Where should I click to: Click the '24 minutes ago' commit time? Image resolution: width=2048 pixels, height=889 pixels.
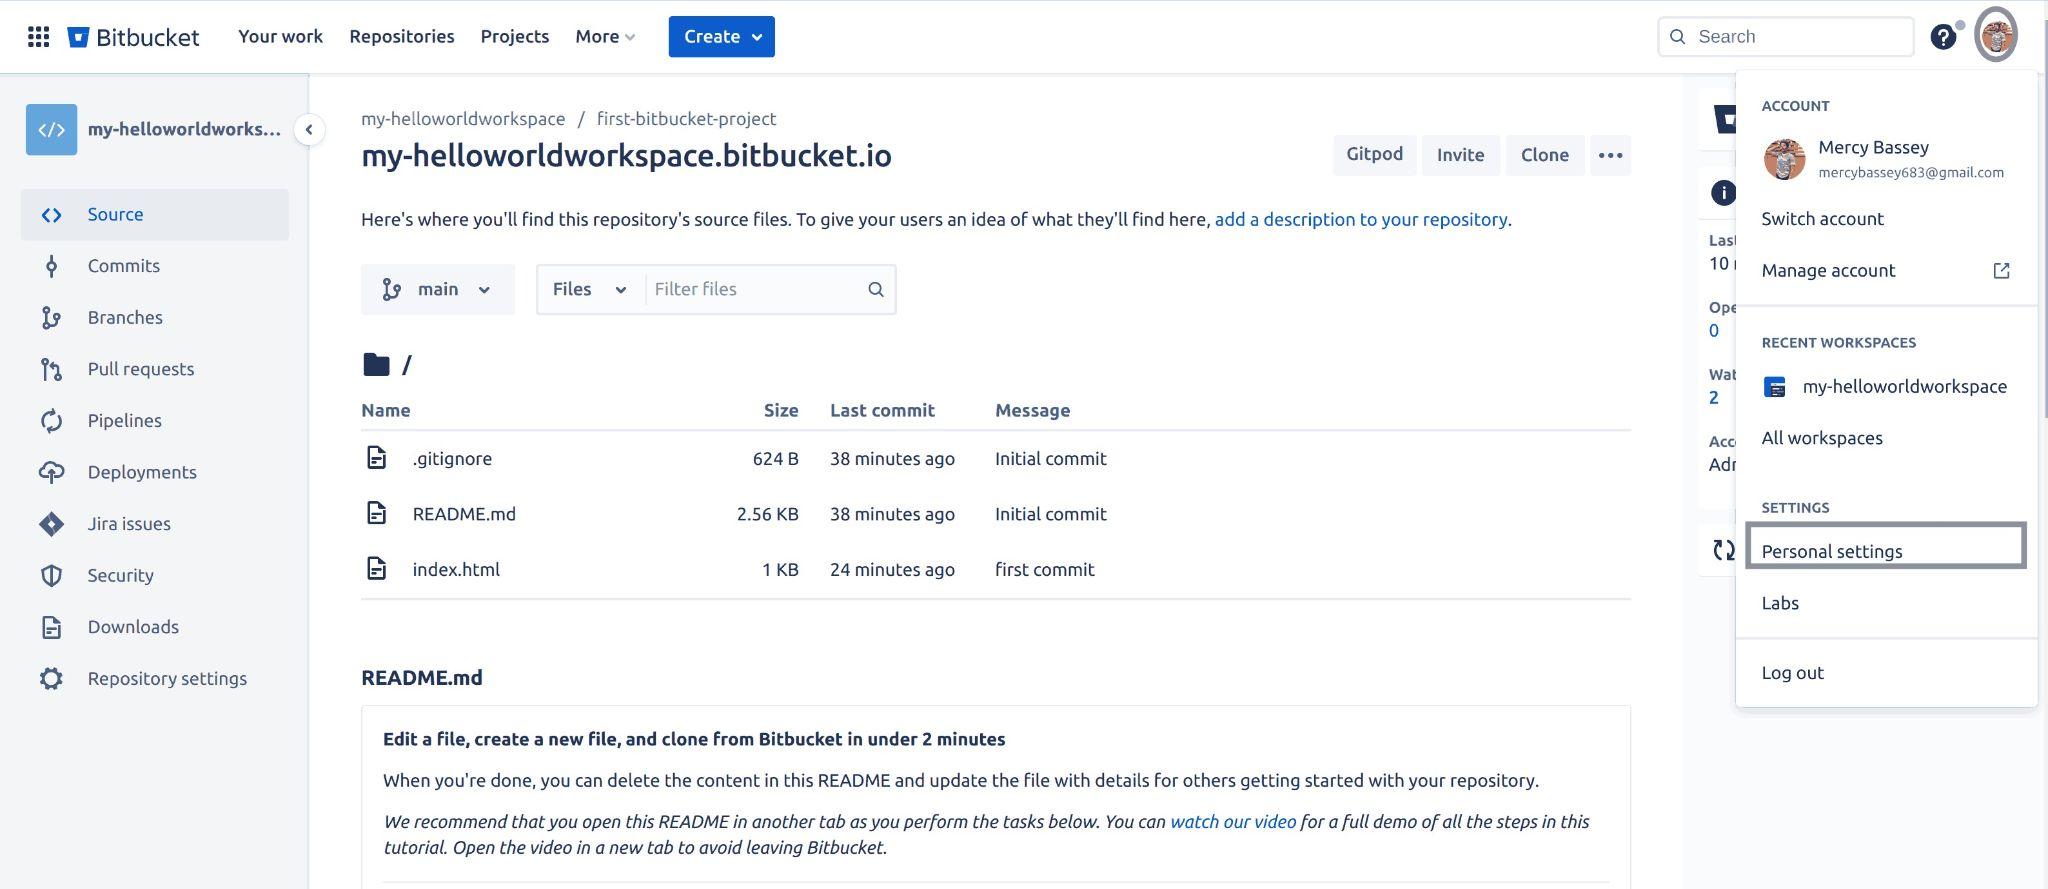[x=892, y=570]
